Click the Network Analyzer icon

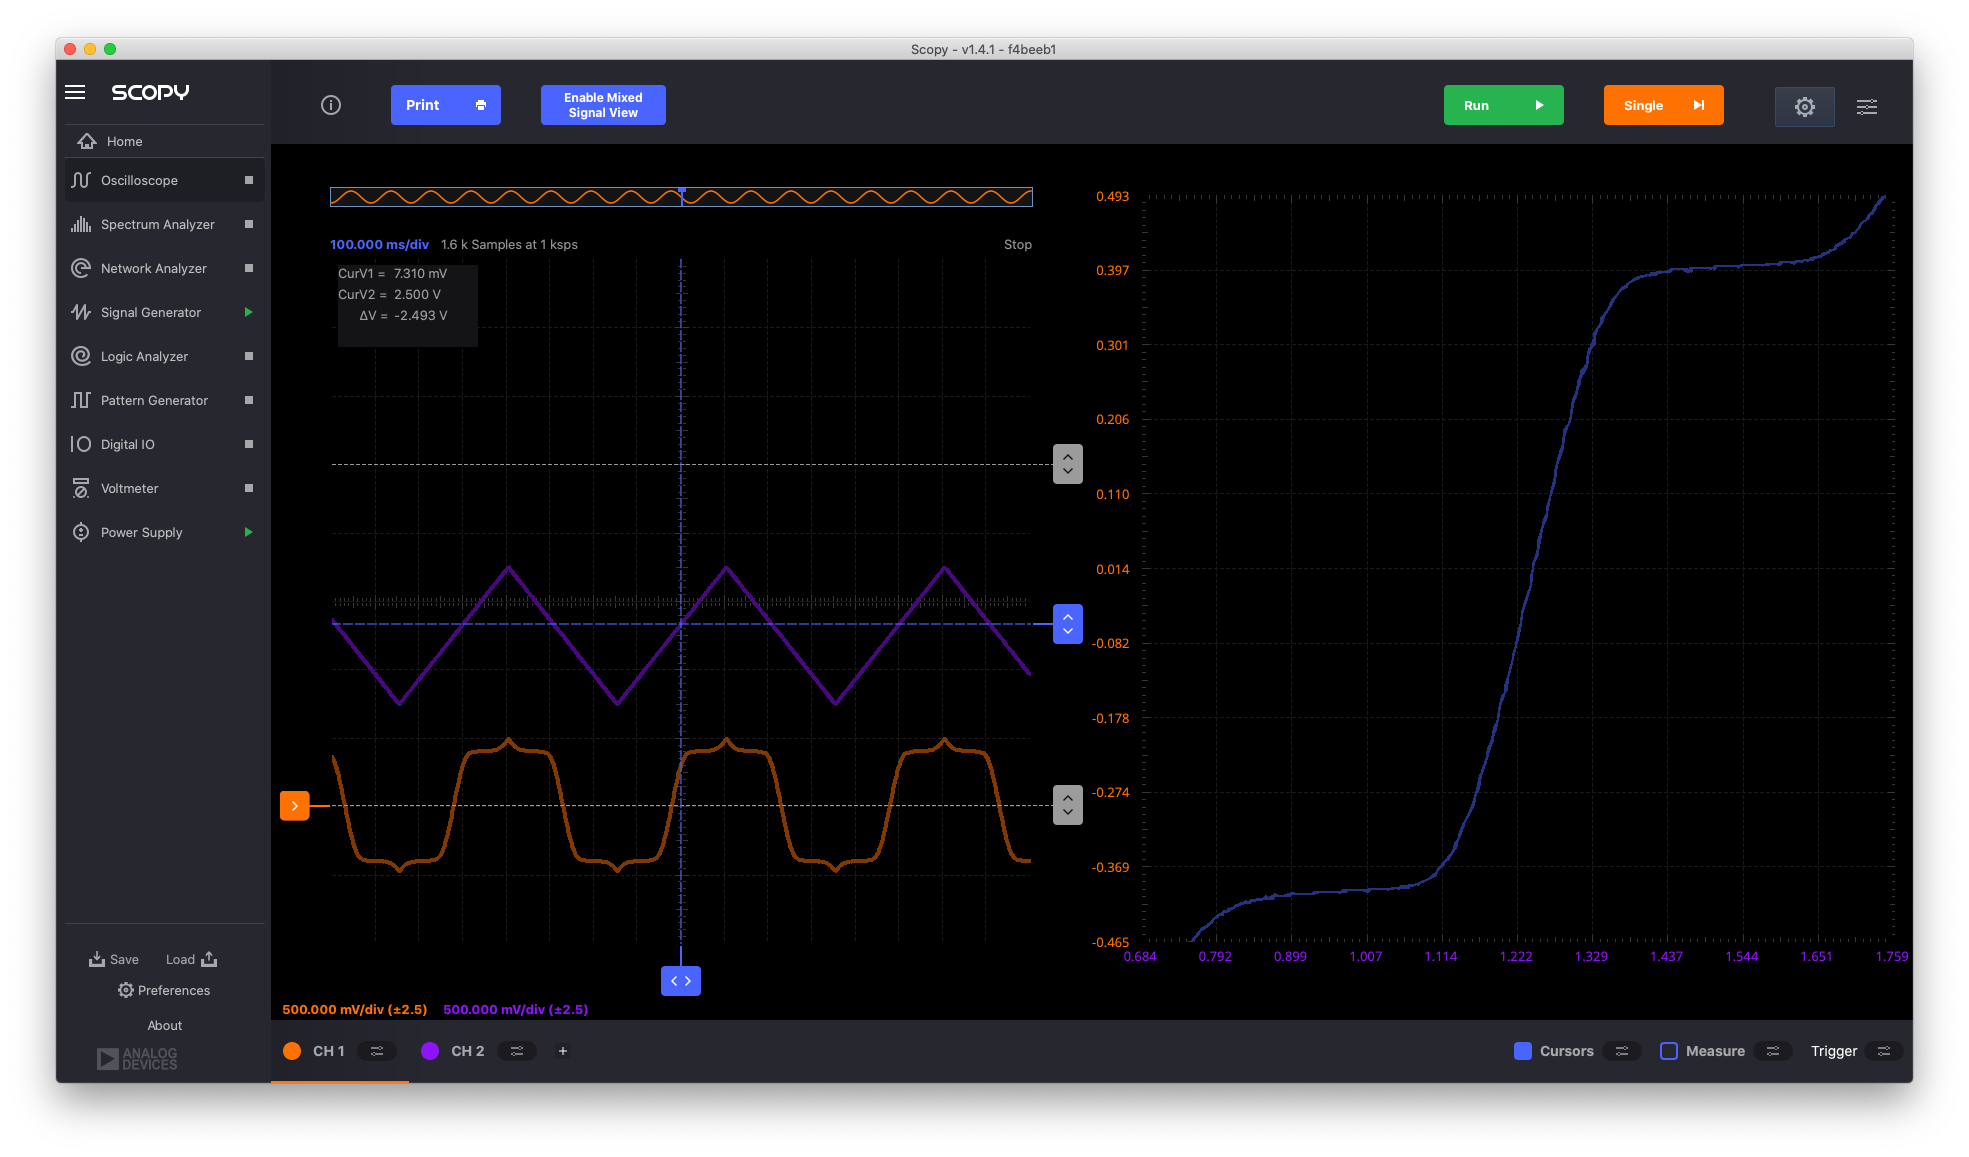coord(81,268)
